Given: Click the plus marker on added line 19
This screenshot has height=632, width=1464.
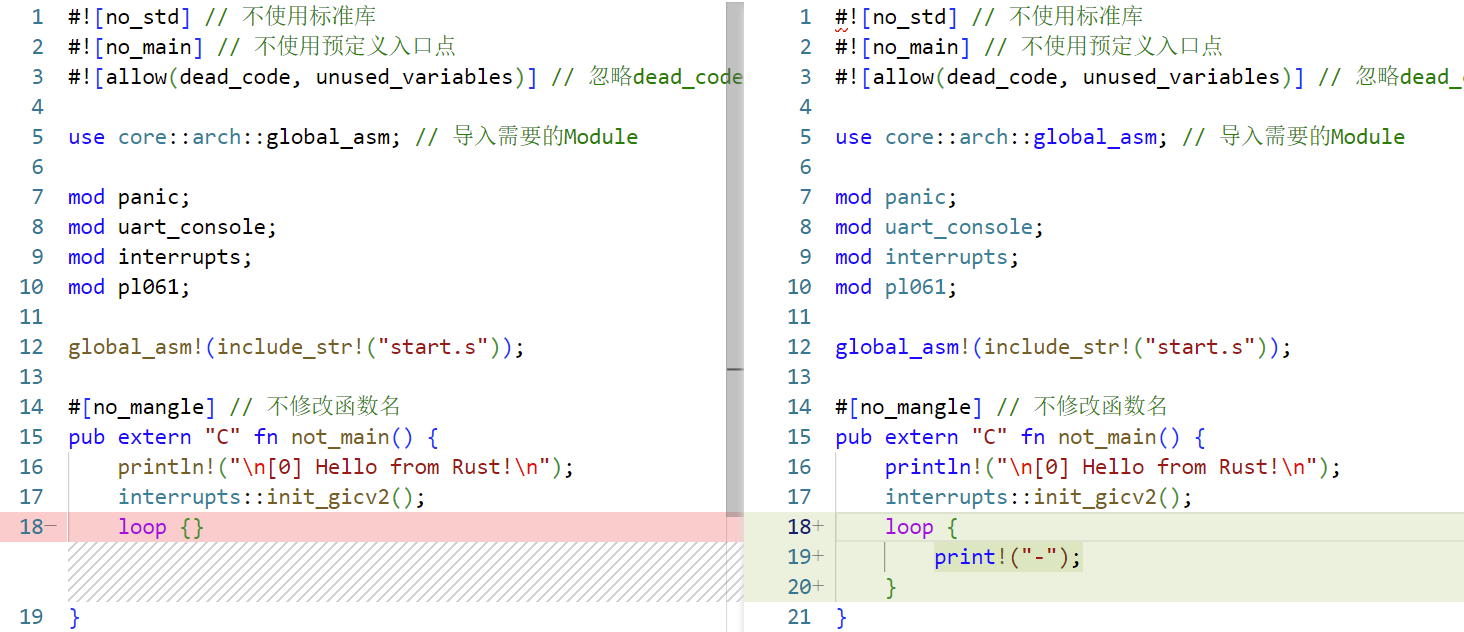Looking at the screenshot, I should tap(819, 557).
